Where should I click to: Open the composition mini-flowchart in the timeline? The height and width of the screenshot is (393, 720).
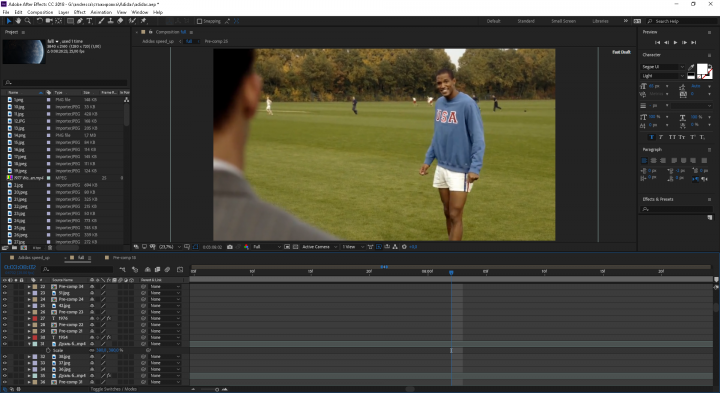(x=122, y=269)
